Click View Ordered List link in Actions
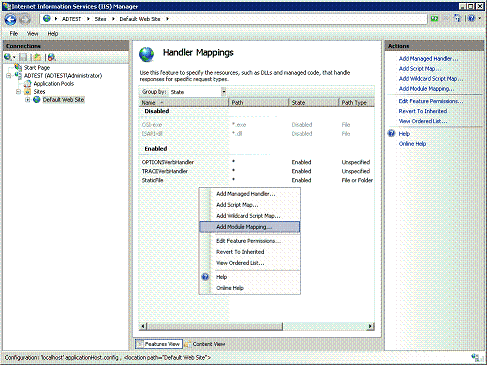The width and height of the screenshot is (487, 365). coord(423,121)
